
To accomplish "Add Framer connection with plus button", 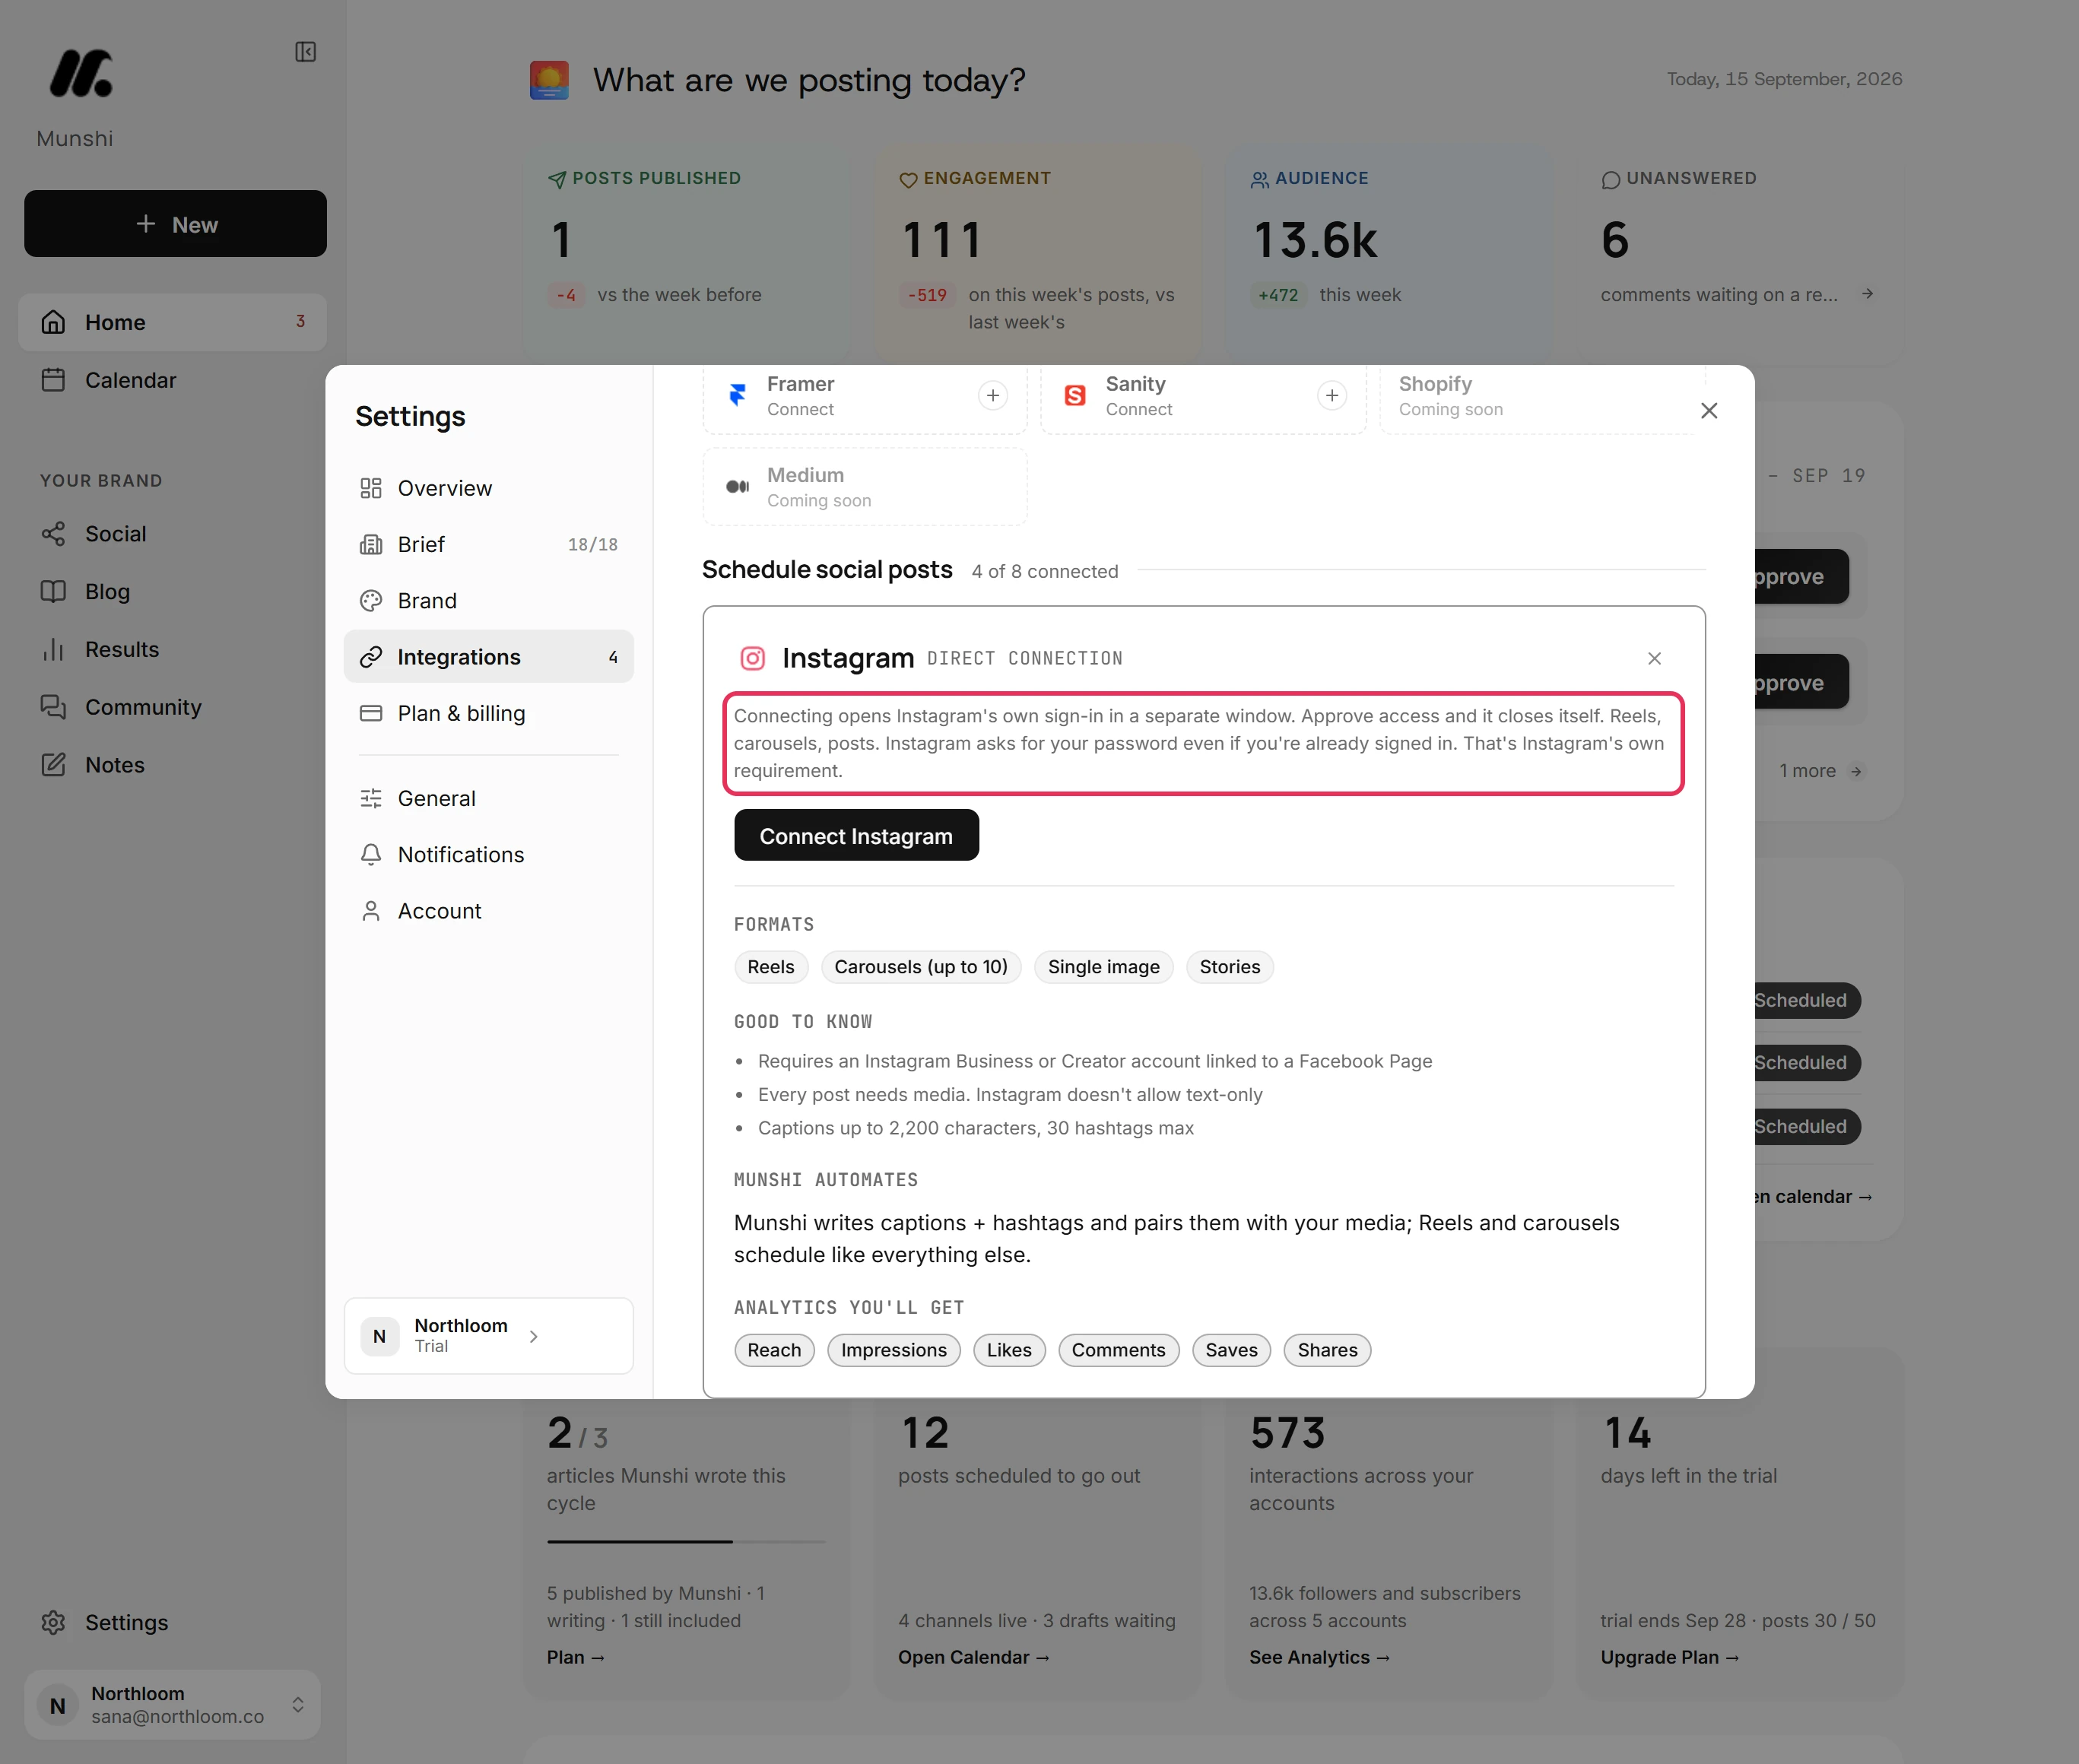I will [x=993, y=396].
